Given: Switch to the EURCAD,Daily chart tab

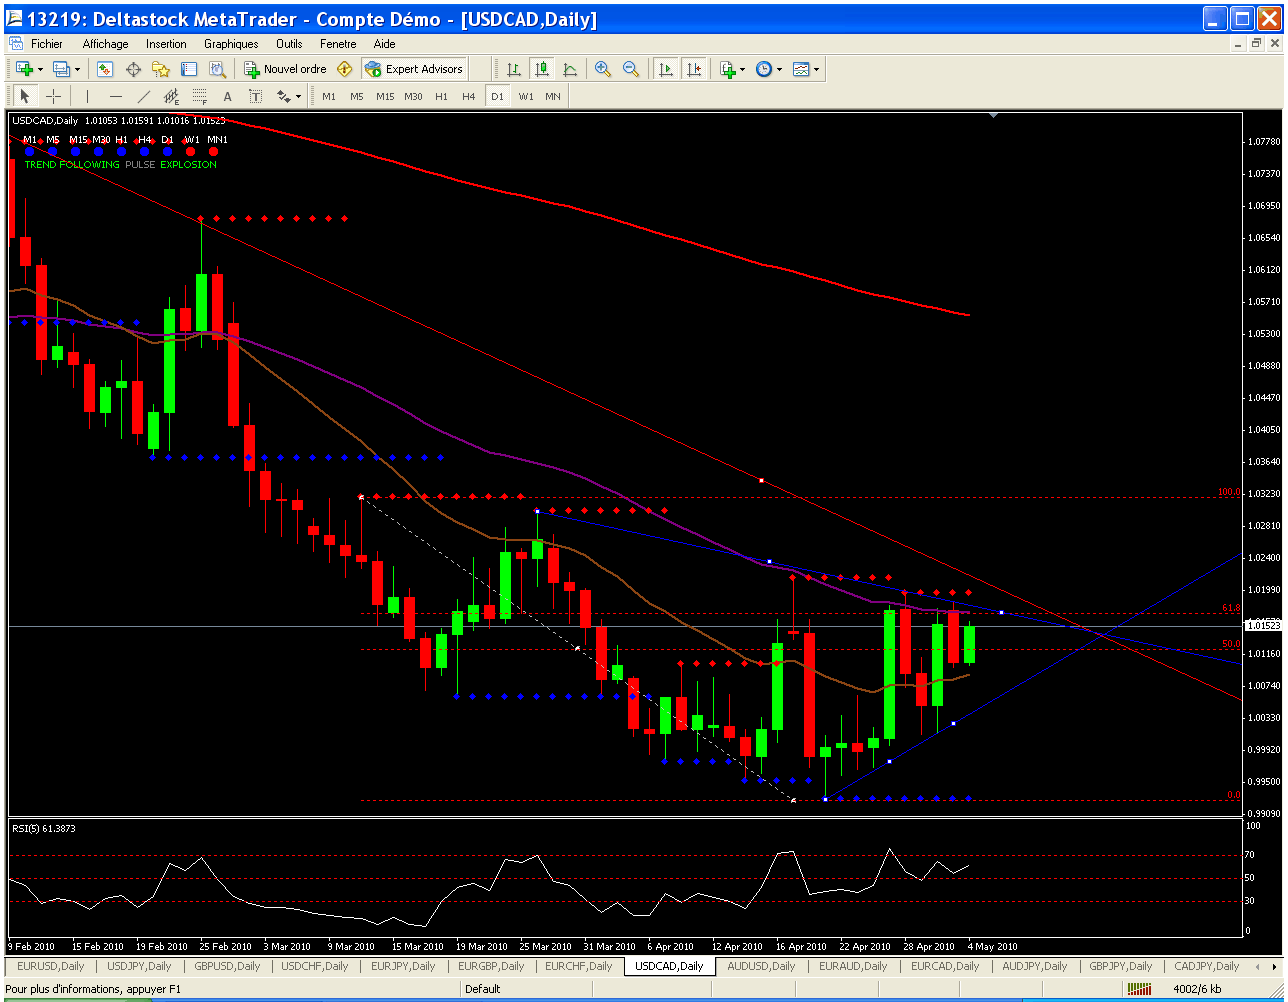Looking at the screenshot, I should 945,966.
